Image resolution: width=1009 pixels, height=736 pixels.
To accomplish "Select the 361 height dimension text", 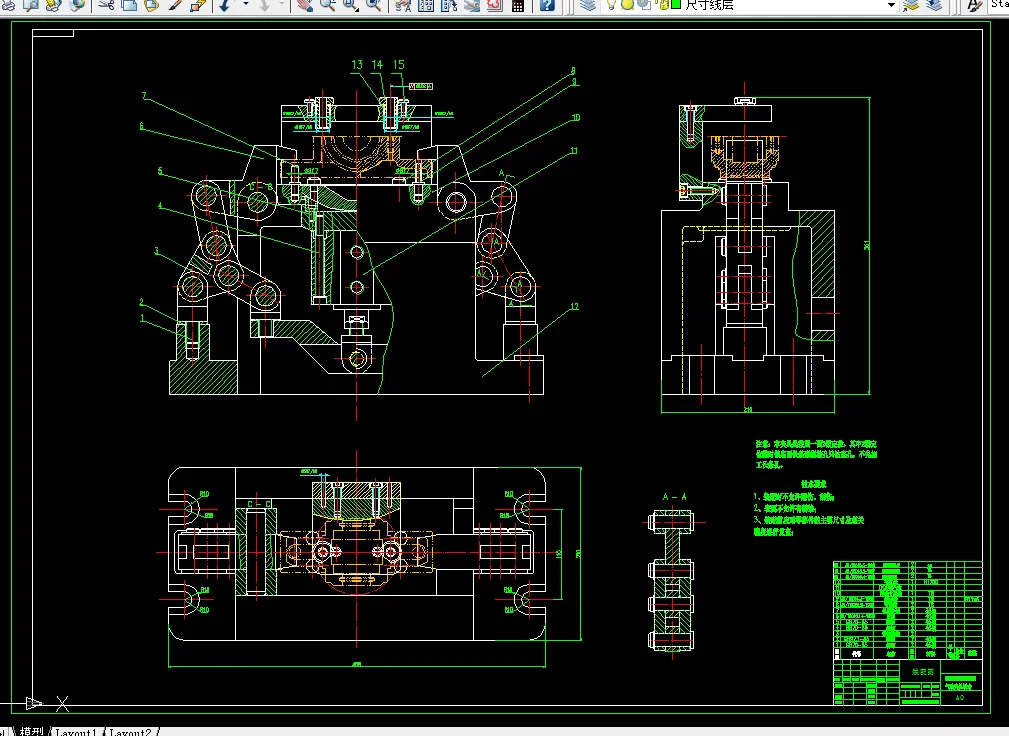I will click(x=867, y=245).
